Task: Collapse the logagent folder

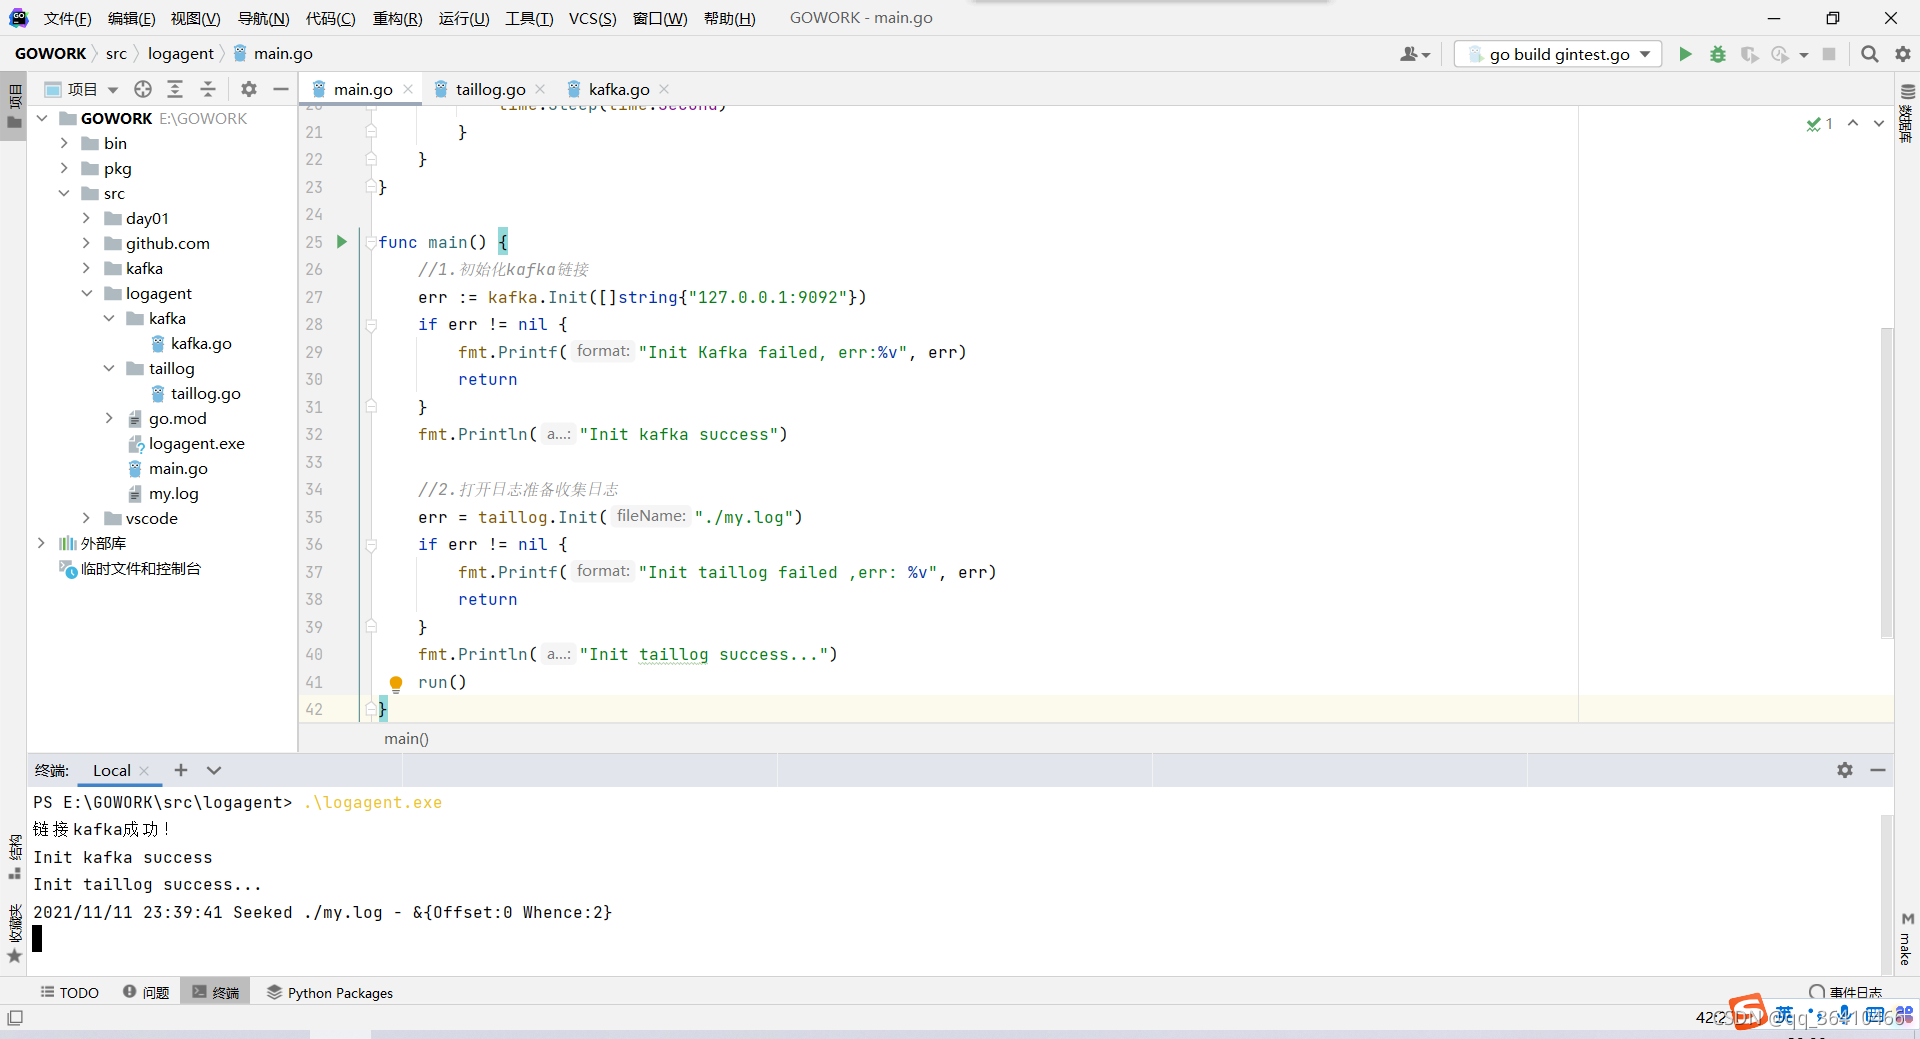Action: click(x=86, y=293)
